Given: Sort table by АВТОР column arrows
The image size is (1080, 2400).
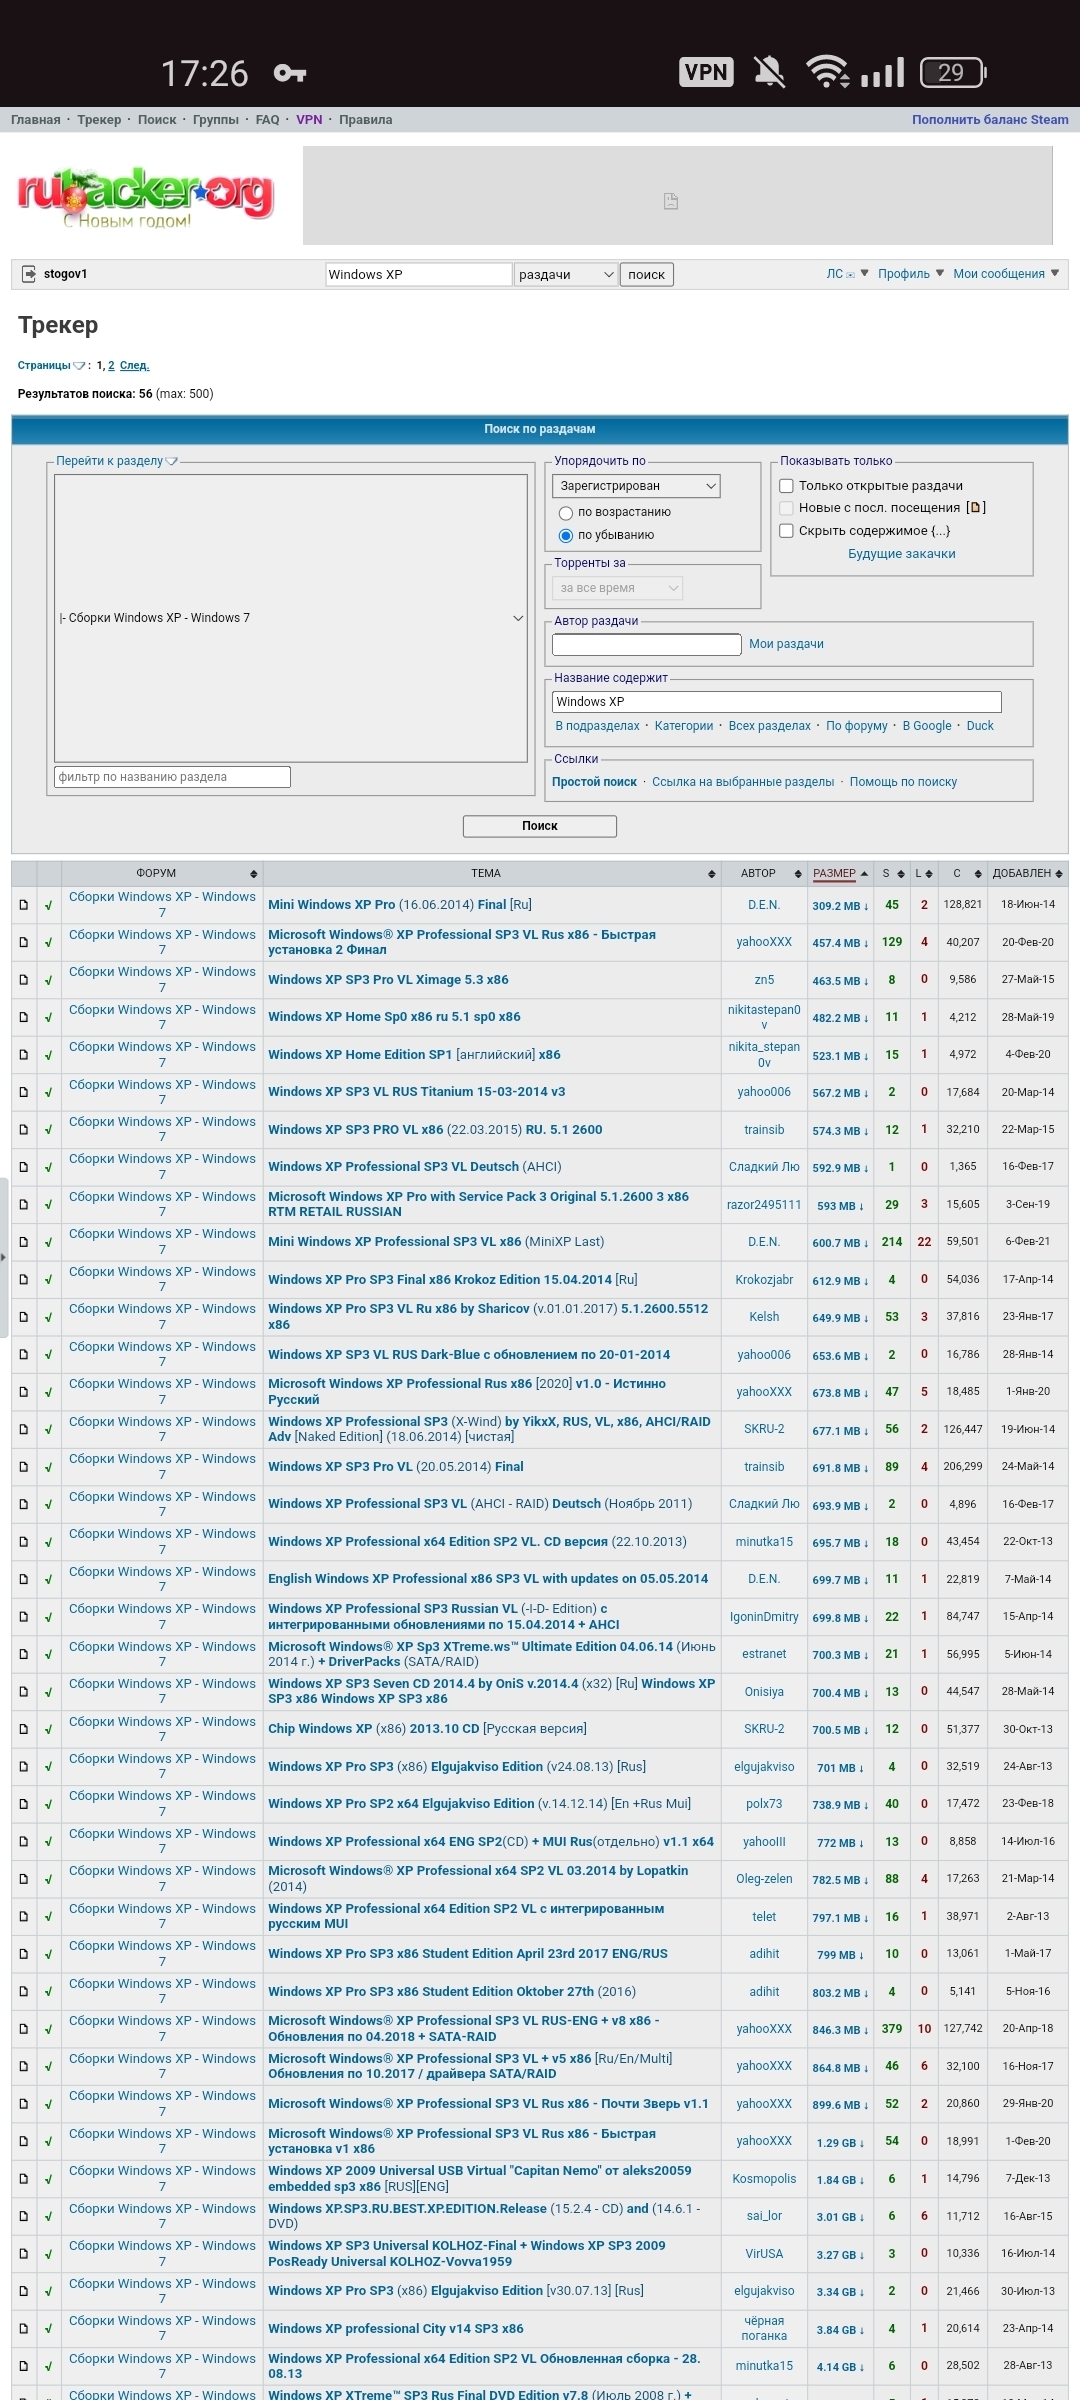Looking at the screenshot, I should click(798, 874).
